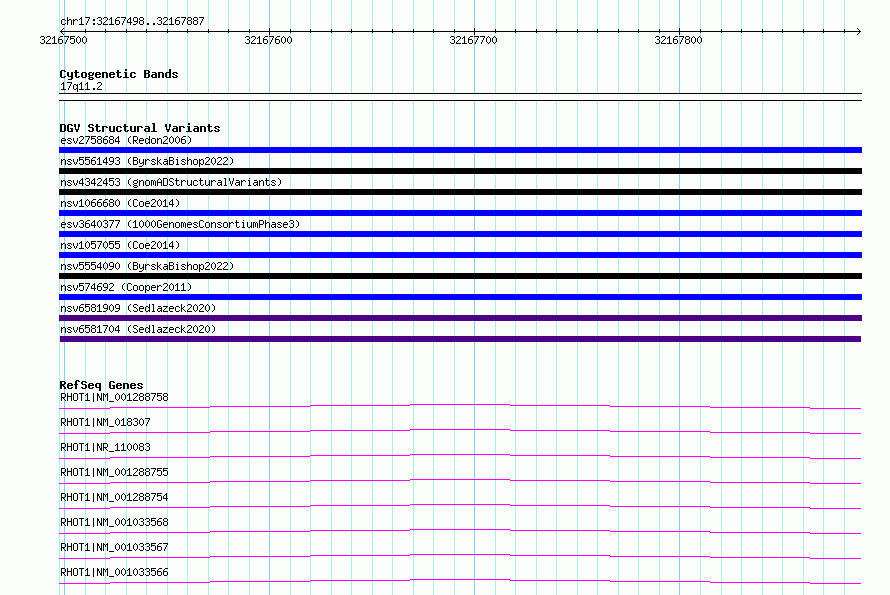Open variant nsv1057055 (Coe2014) label
This screenshot has height=595, width=890.
tap(120, 245)
